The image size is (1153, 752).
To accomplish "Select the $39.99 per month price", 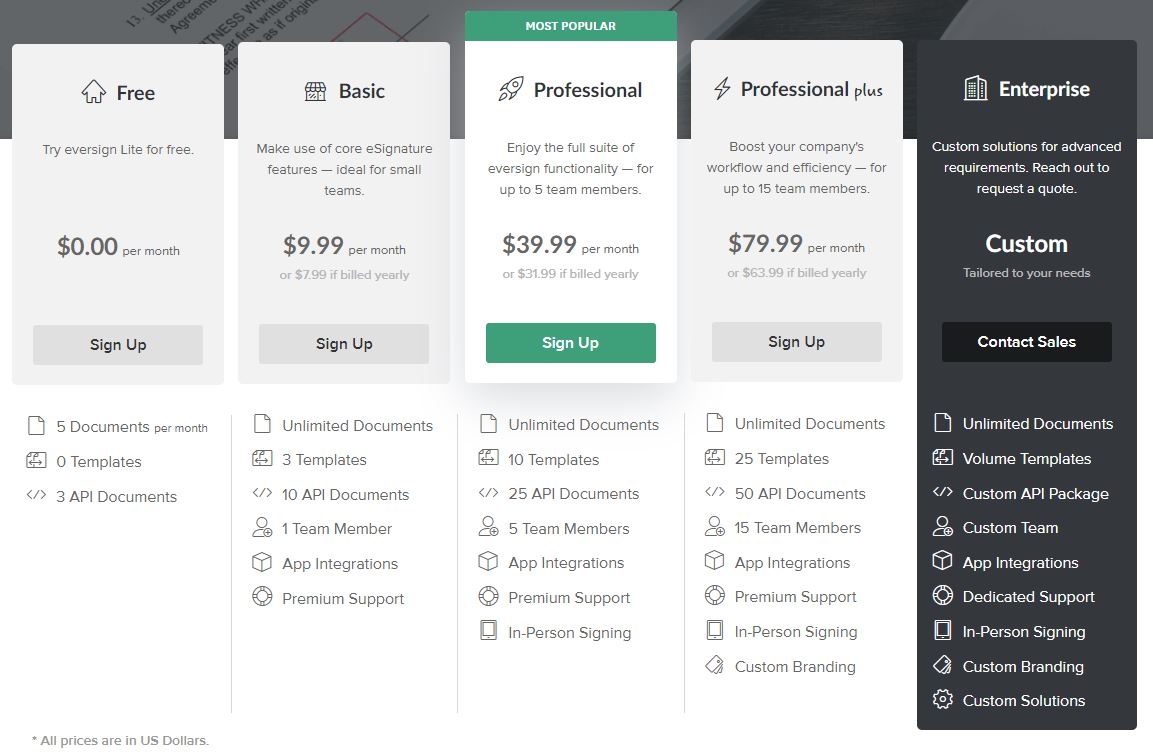I will click(x=571, y=245).
